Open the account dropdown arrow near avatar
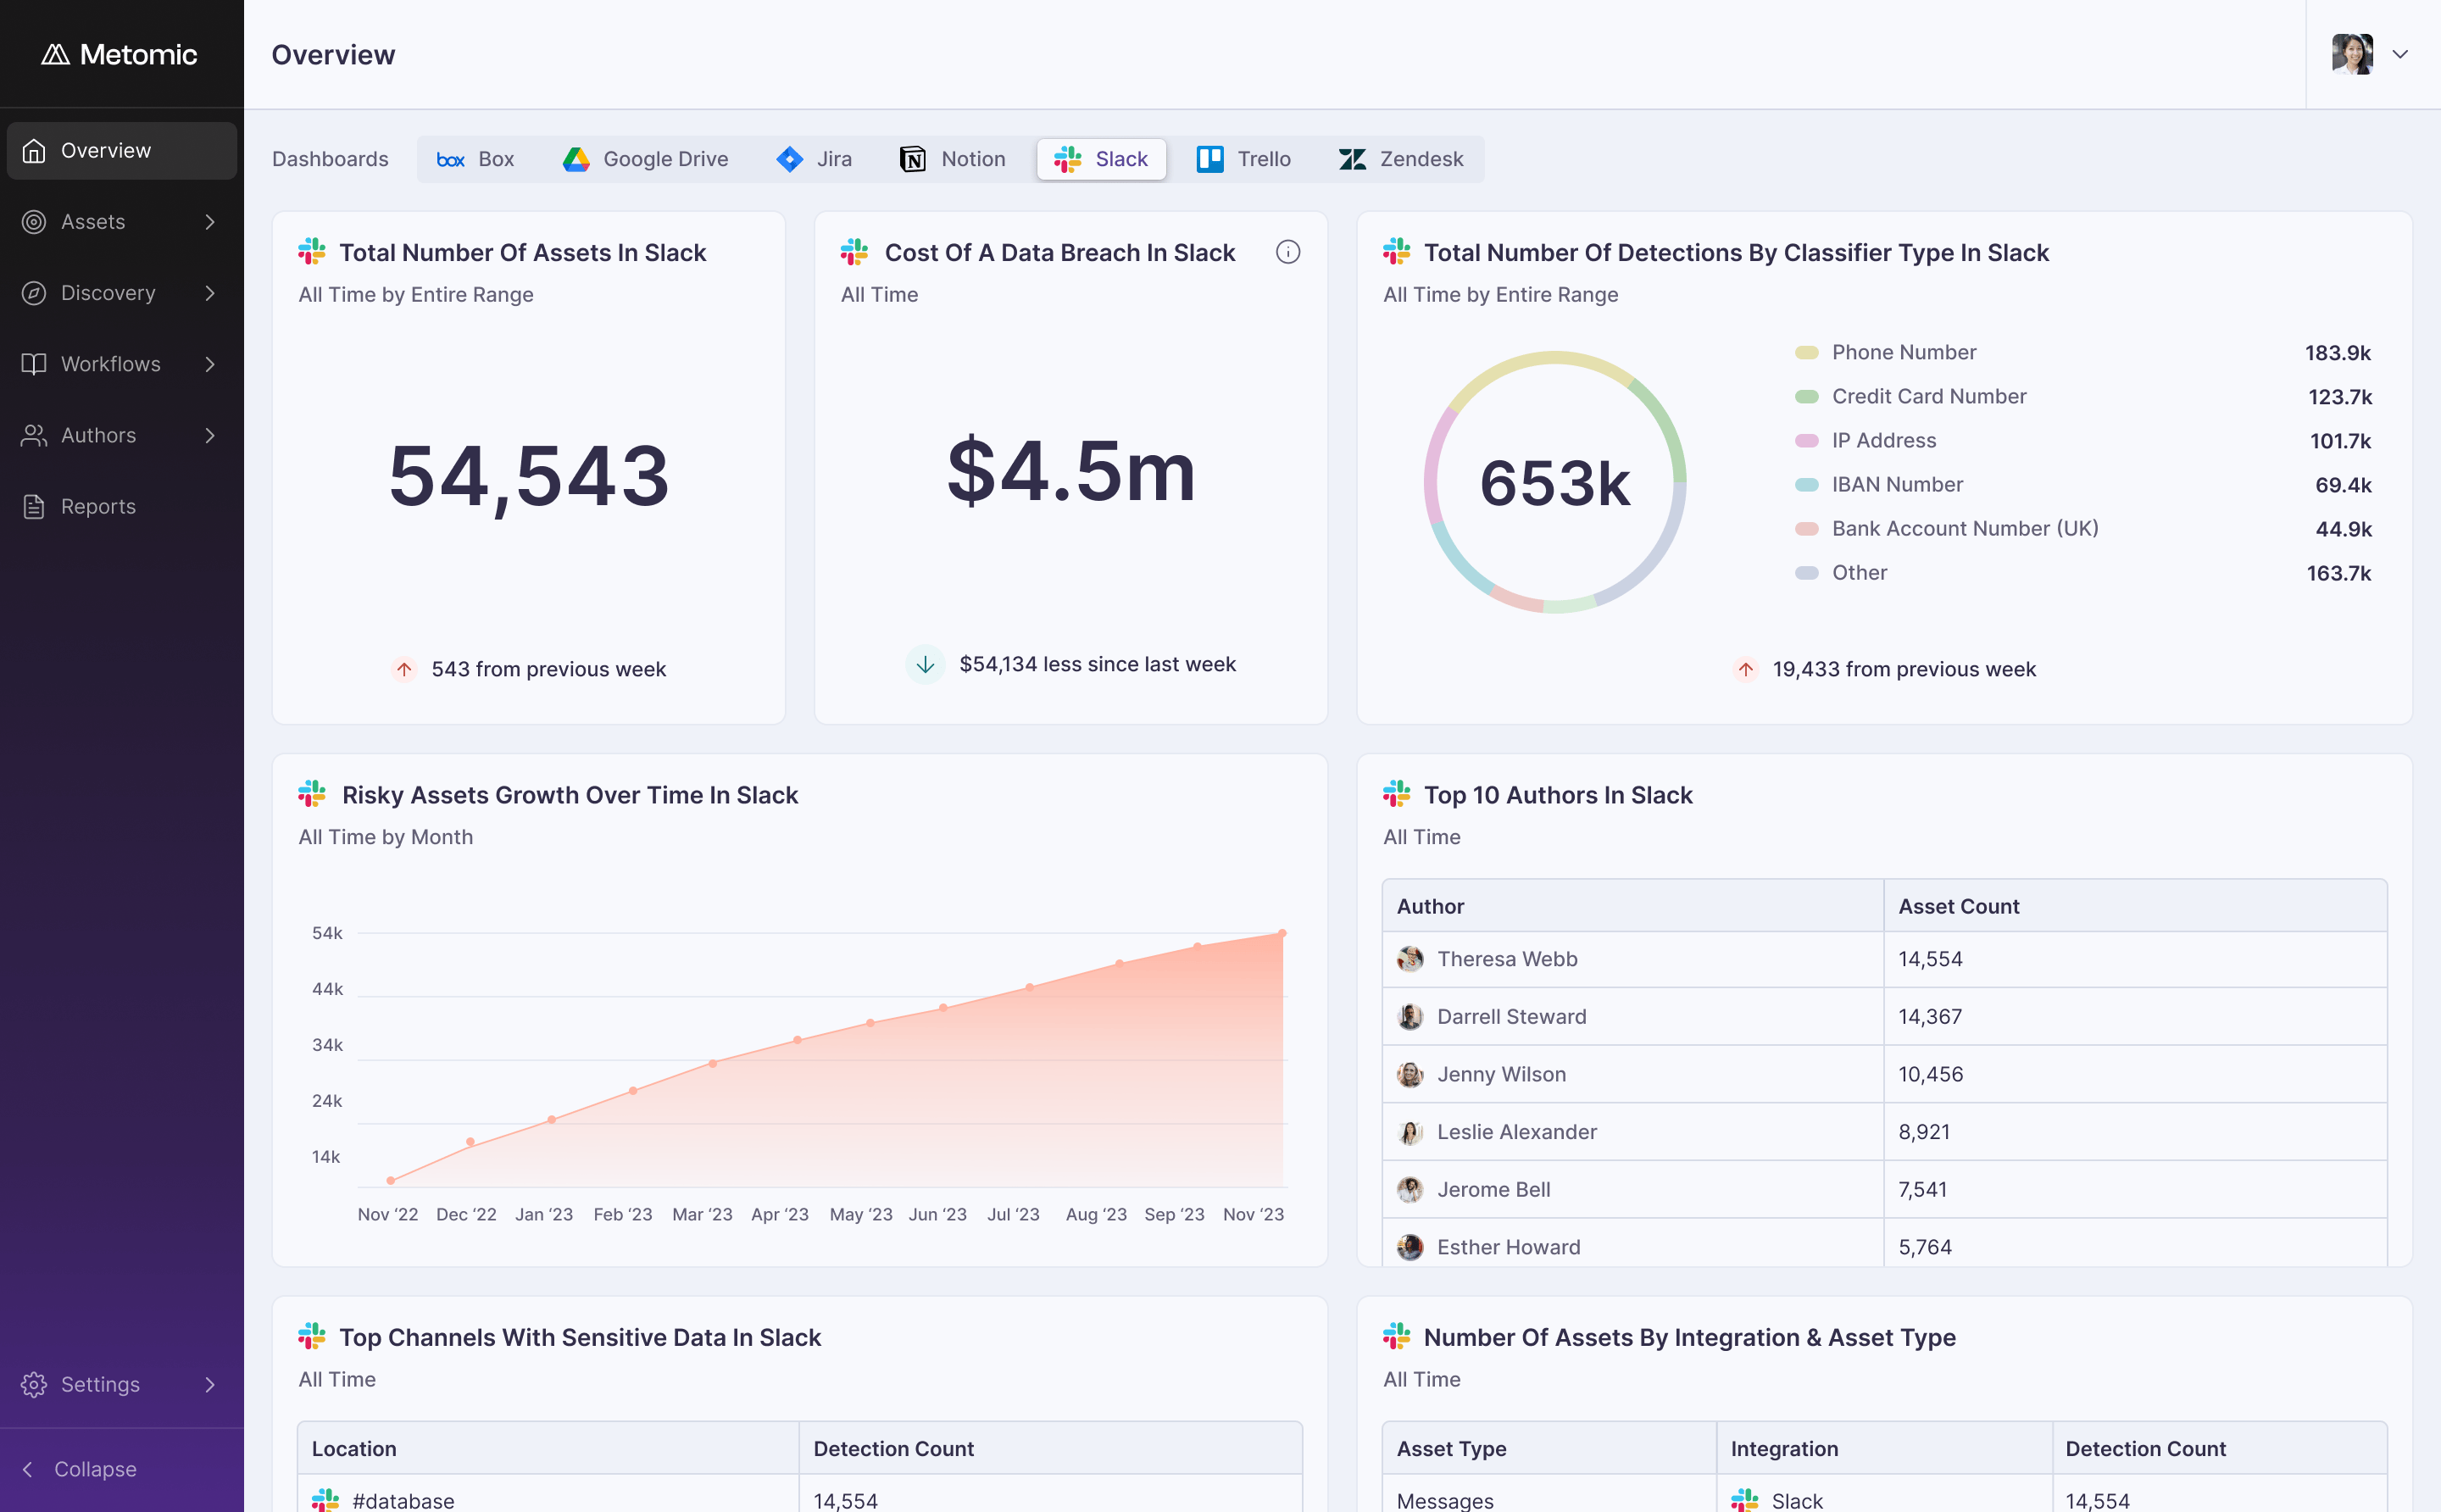 pyautogui.click(x=2400, y=54)
